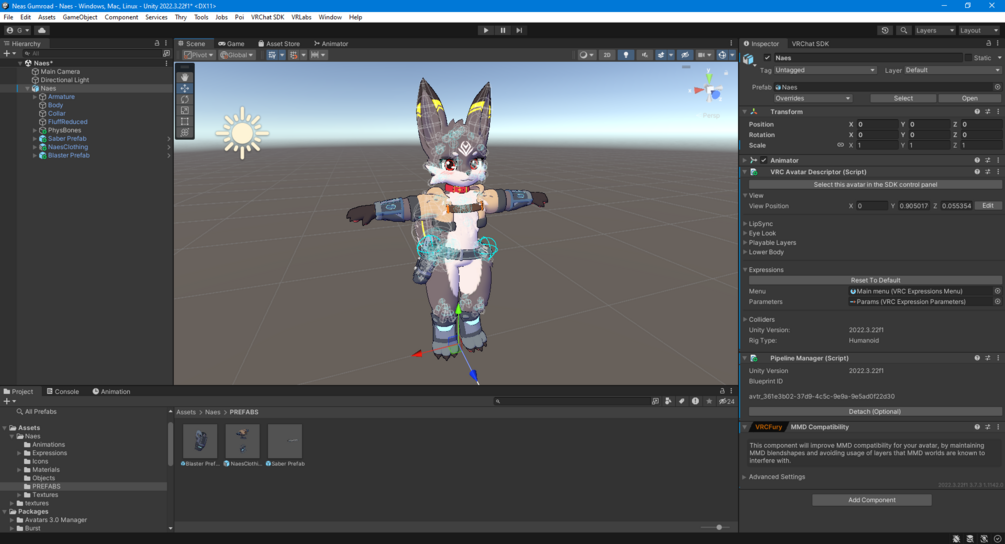Toggle grid snapping icon
This screenshot has width=1005, height=544.
pos(294,55)
